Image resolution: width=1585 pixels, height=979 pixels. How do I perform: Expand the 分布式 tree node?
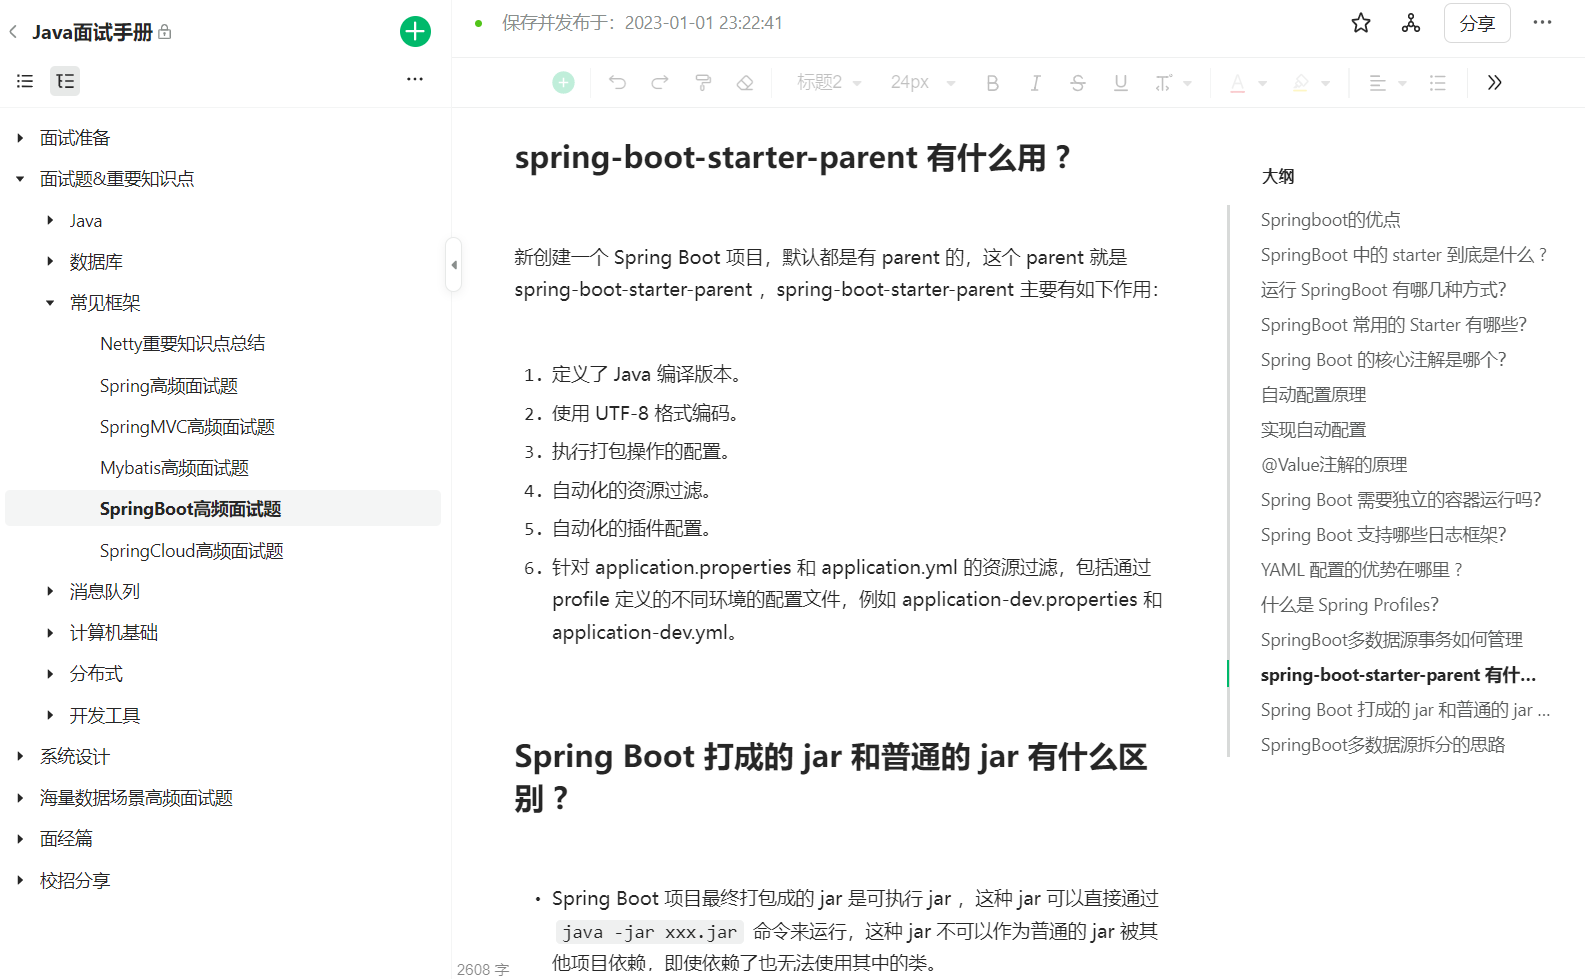50,674
